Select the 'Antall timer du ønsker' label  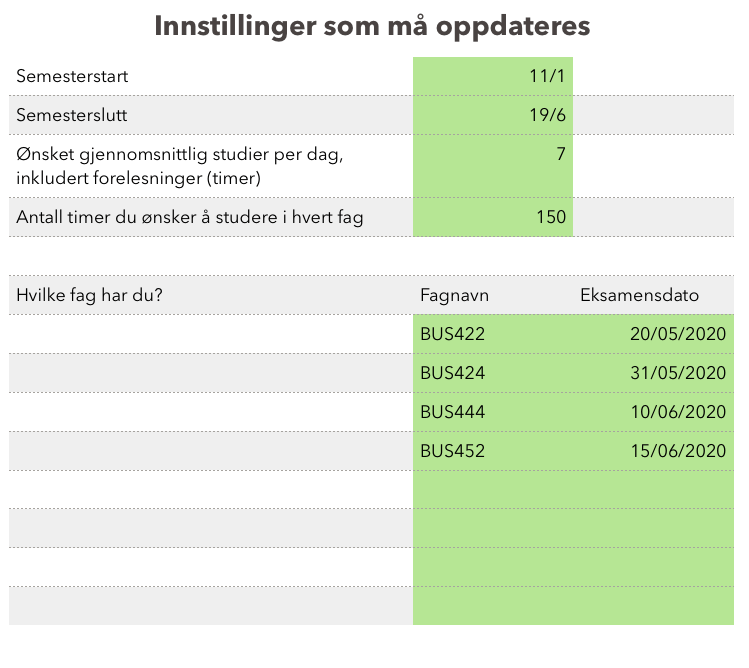(x=191, y=217)
